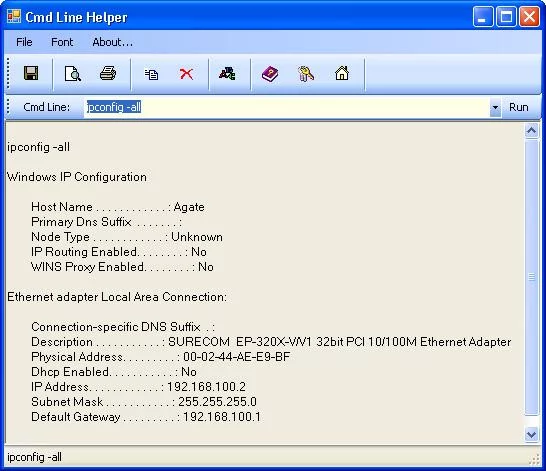Screen dimensions: 546x471
Task: Click the Copy output icon
Action: pos(151,74)
